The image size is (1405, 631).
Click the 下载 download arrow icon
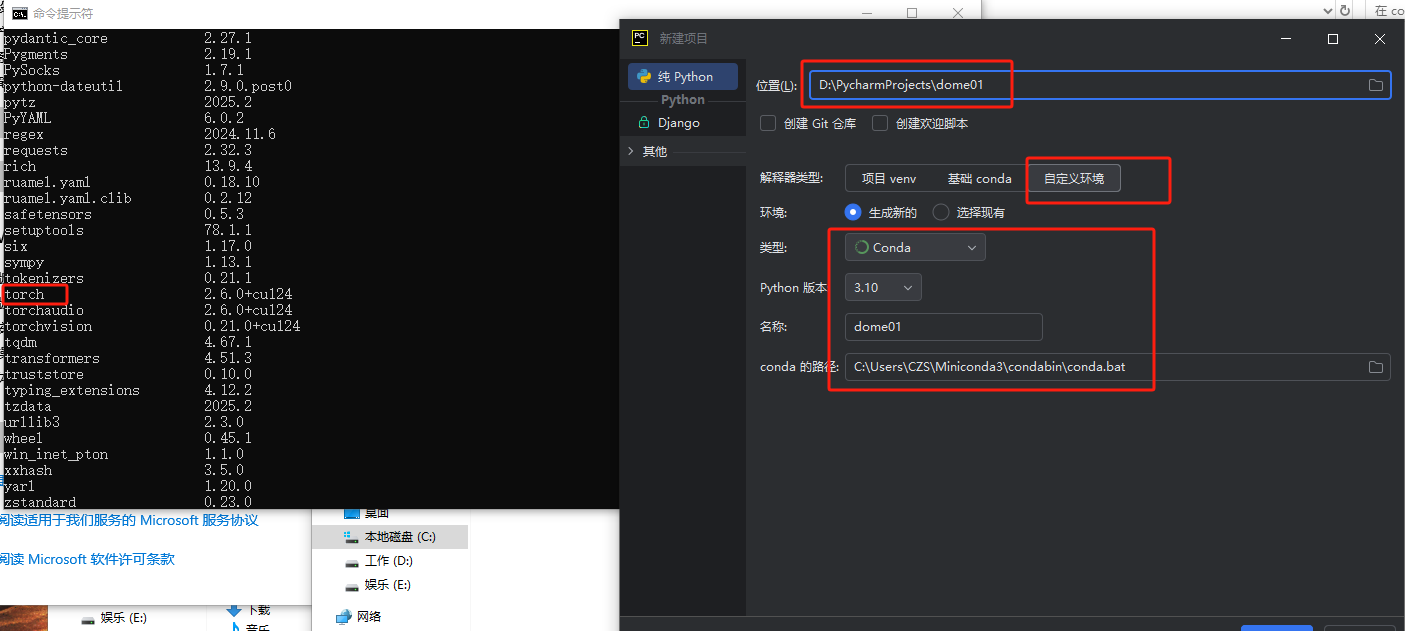click(234, 609)
